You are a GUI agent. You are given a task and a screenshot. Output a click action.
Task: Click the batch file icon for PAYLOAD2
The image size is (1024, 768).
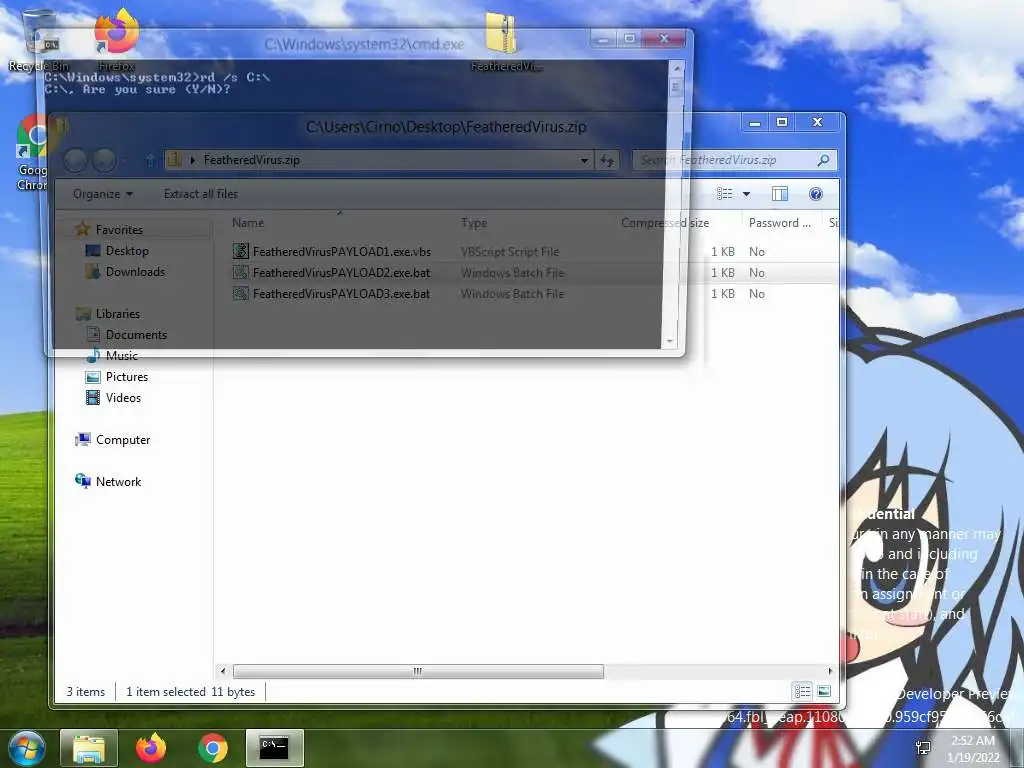click(x=241, y=272)
